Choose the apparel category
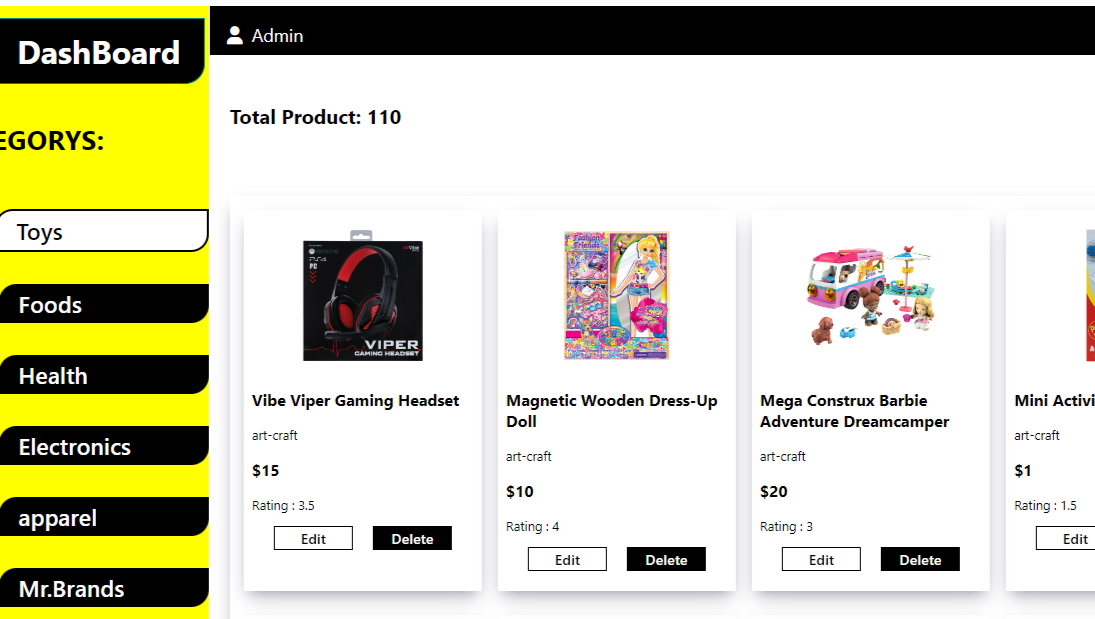 tap(103, 517)
